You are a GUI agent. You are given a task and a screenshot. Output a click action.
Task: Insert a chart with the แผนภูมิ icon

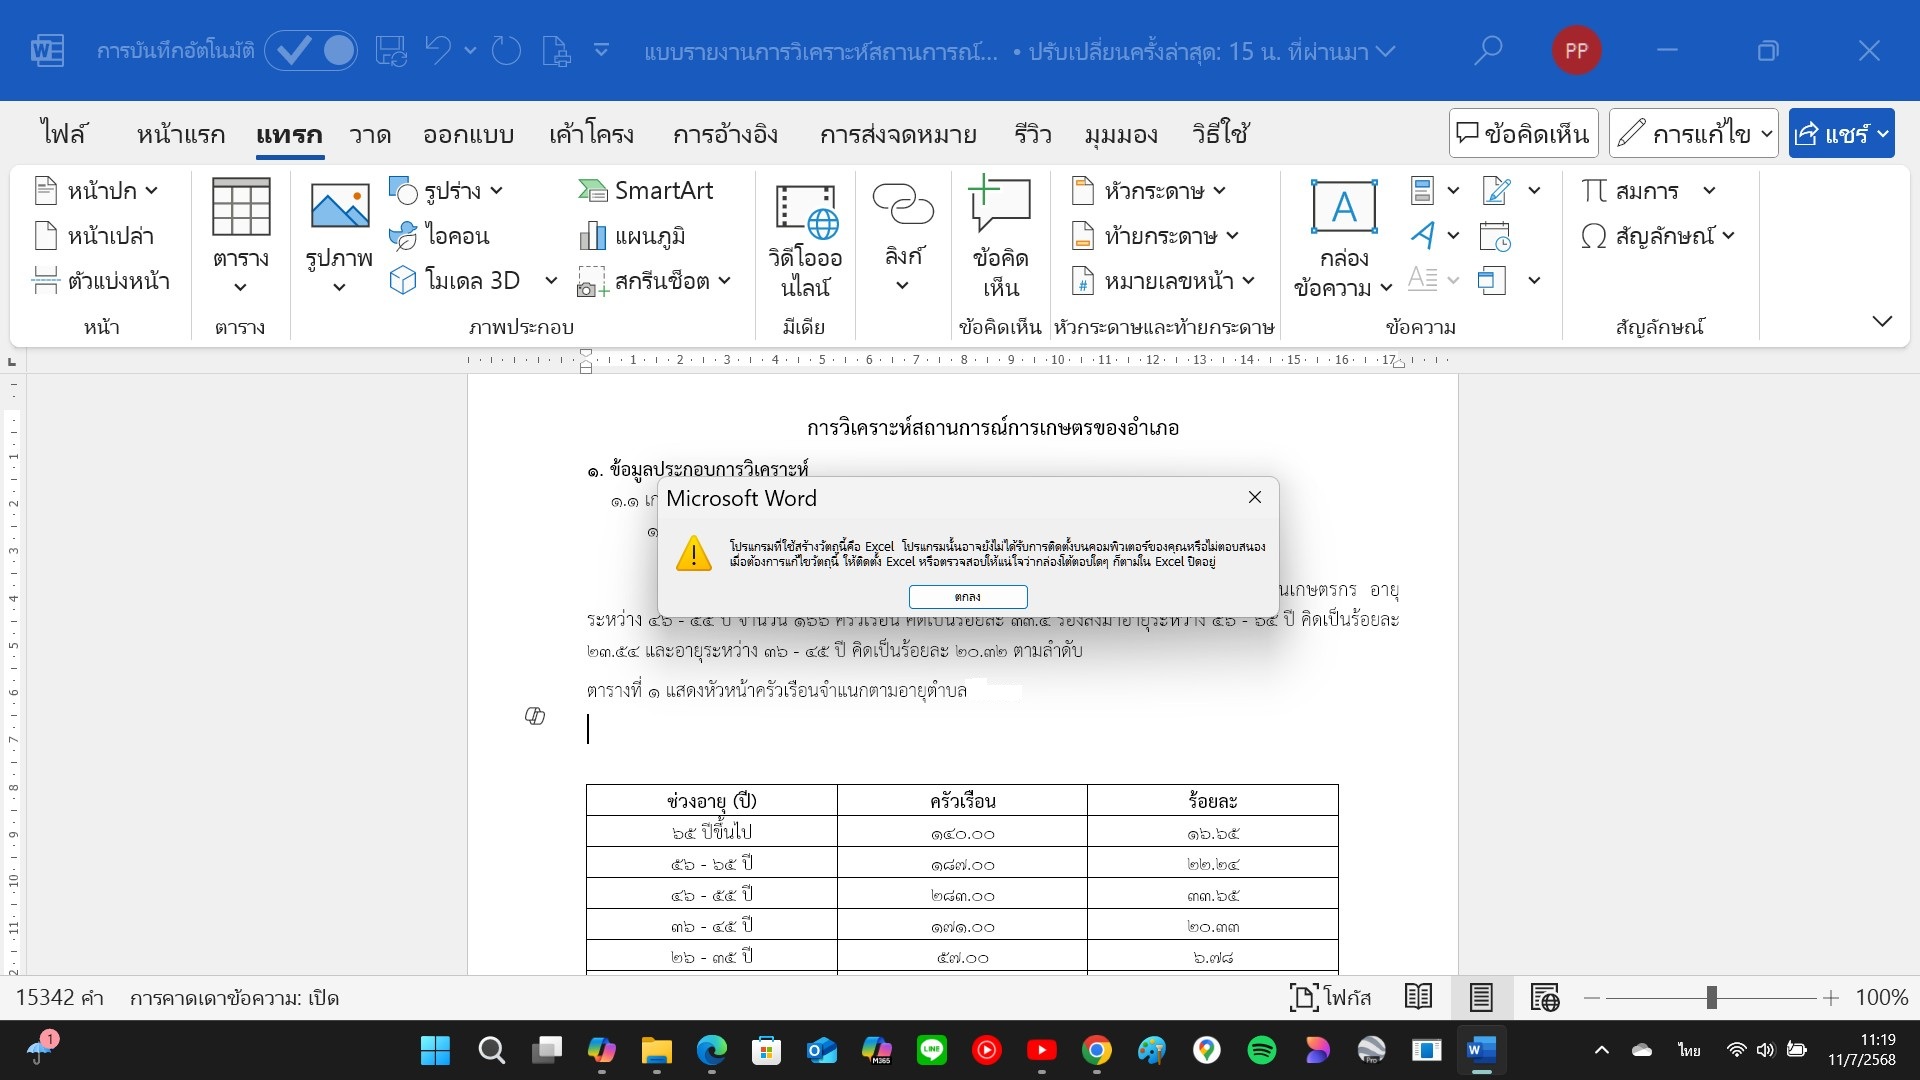[593, 236]
